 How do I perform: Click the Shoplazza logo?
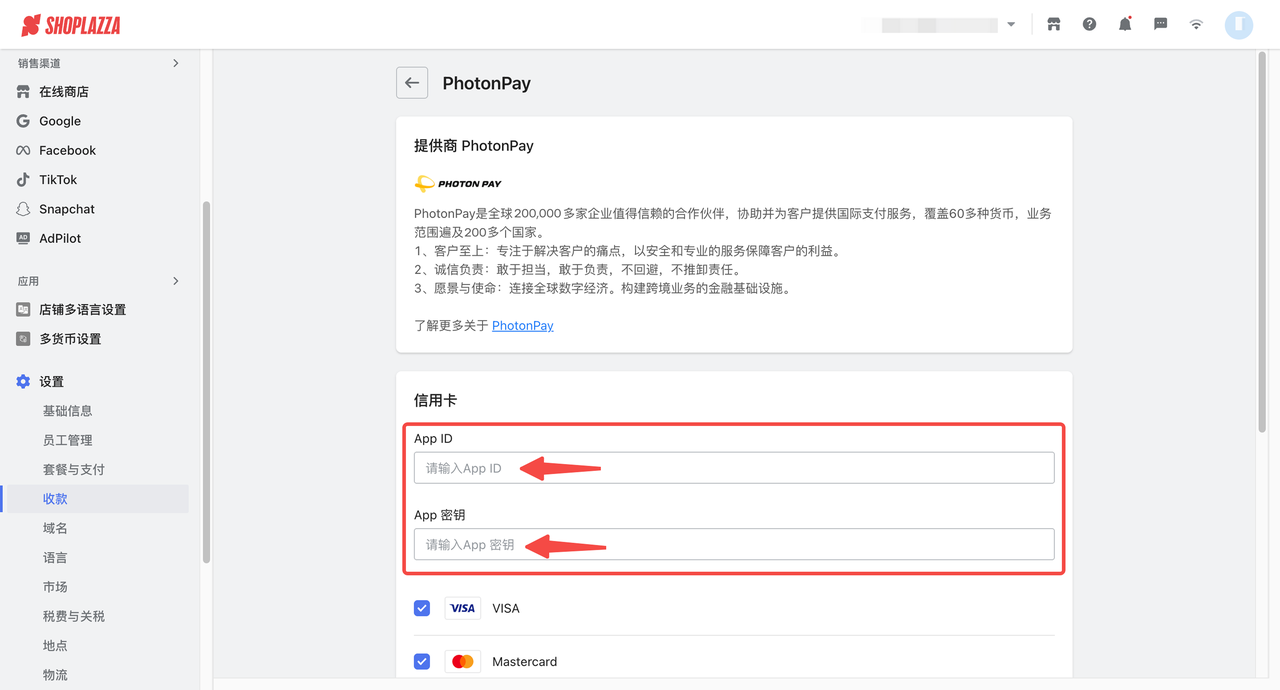(x=70, y=25)
